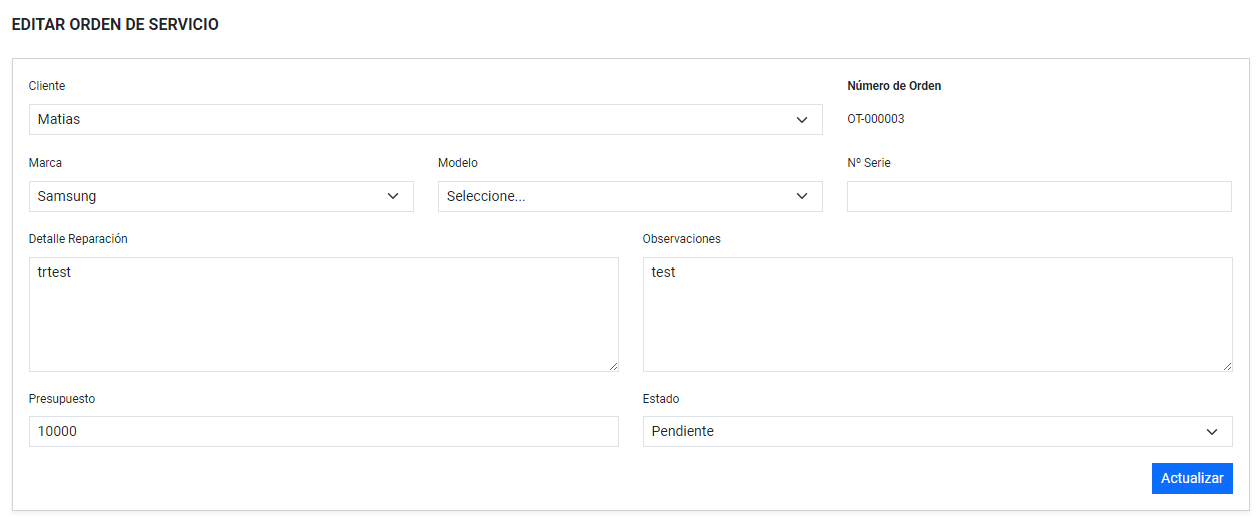Open the Modelo dropdown showing Seleccione...
Screen dimensions: 1259x518
630,197
